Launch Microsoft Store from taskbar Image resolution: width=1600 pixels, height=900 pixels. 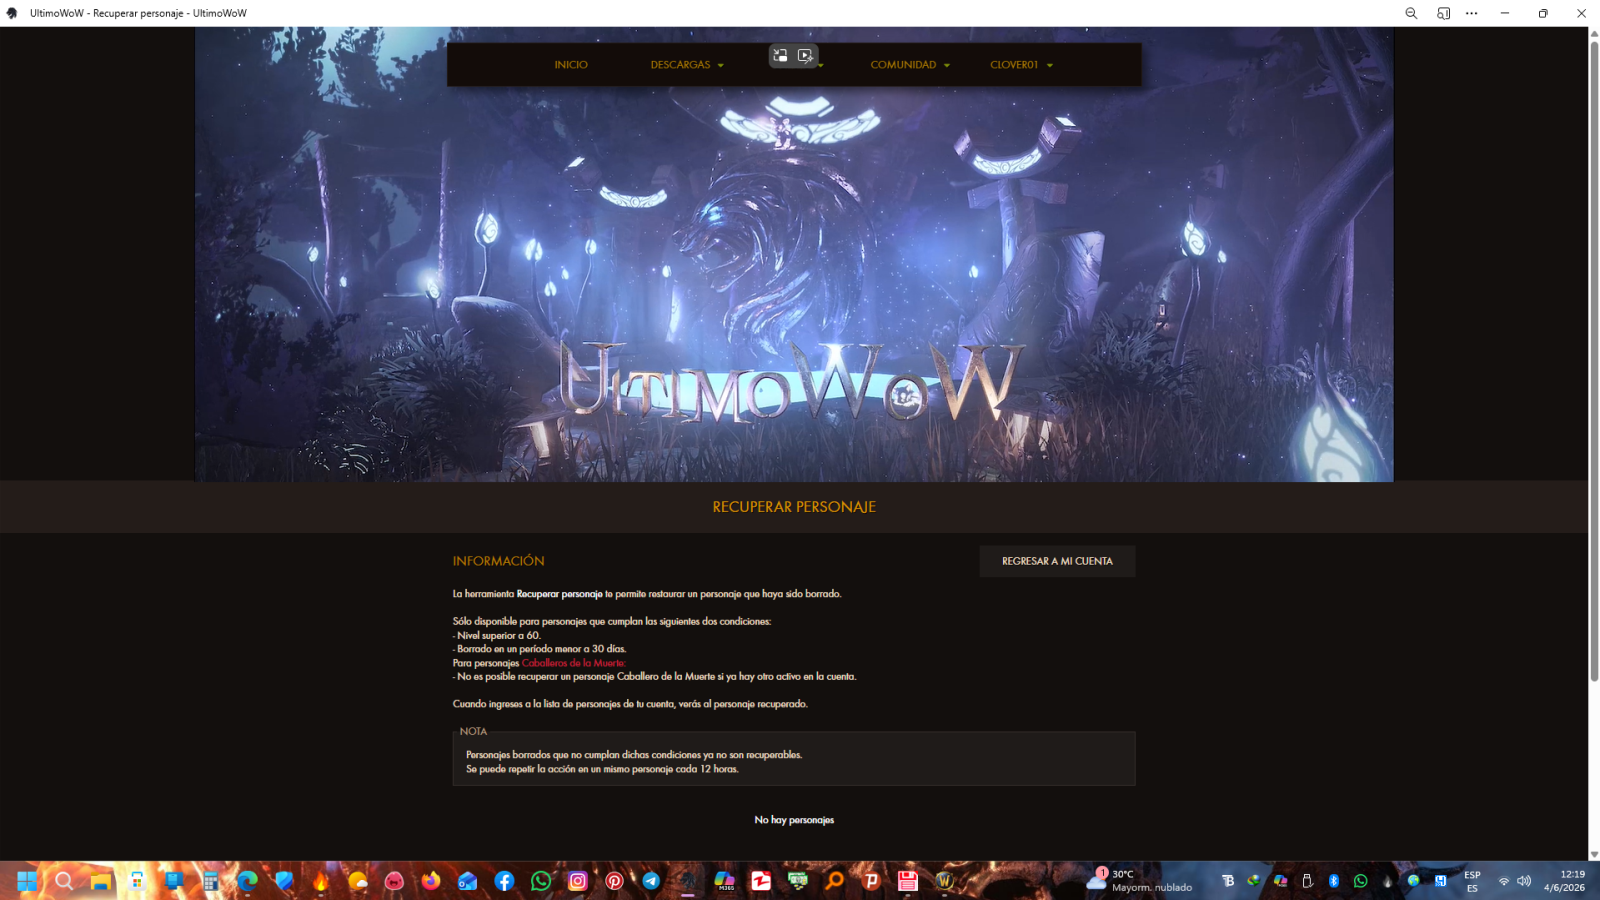click(137, 881)
